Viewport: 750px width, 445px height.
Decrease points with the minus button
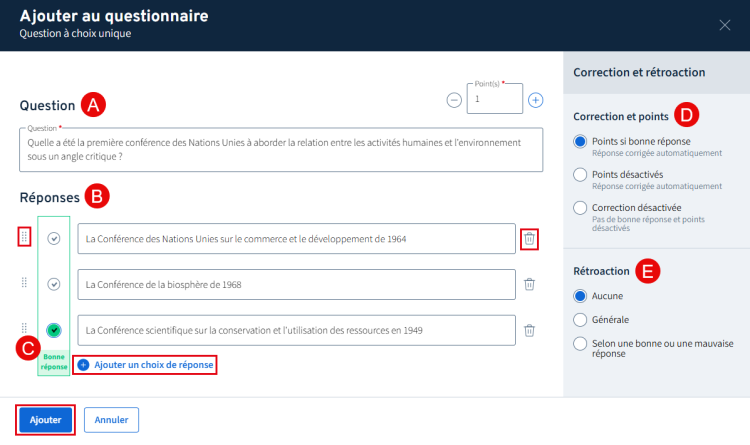[x=454, y=100]
